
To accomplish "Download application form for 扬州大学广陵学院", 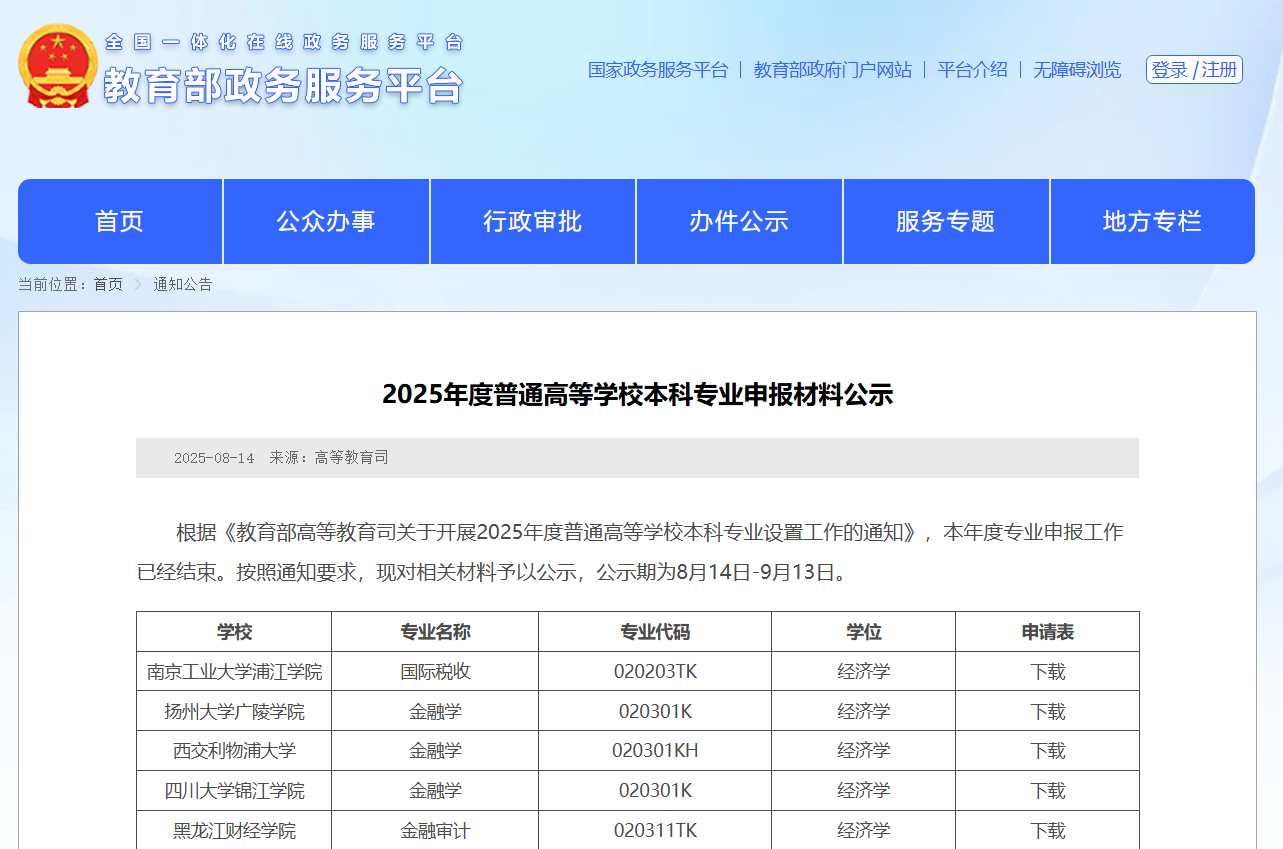I will tap(1048, 712).
